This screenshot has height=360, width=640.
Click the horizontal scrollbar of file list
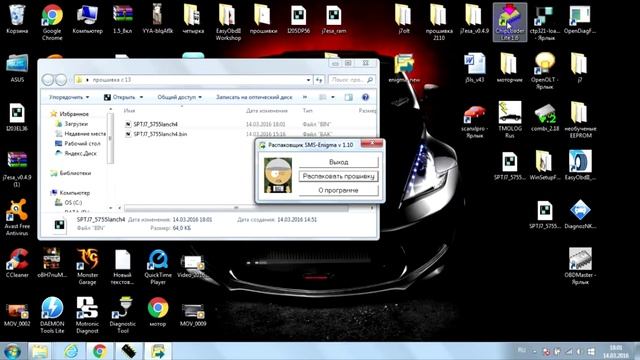(236, 208)
